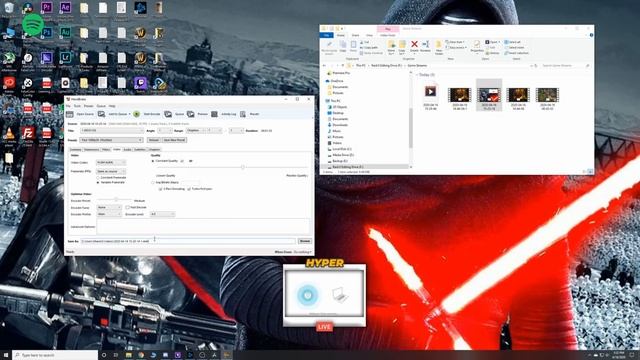The width and height of the screenshot is (640, 360).
Task: Click the Open Source icon in HandBrake
Action: click(70, 114)
